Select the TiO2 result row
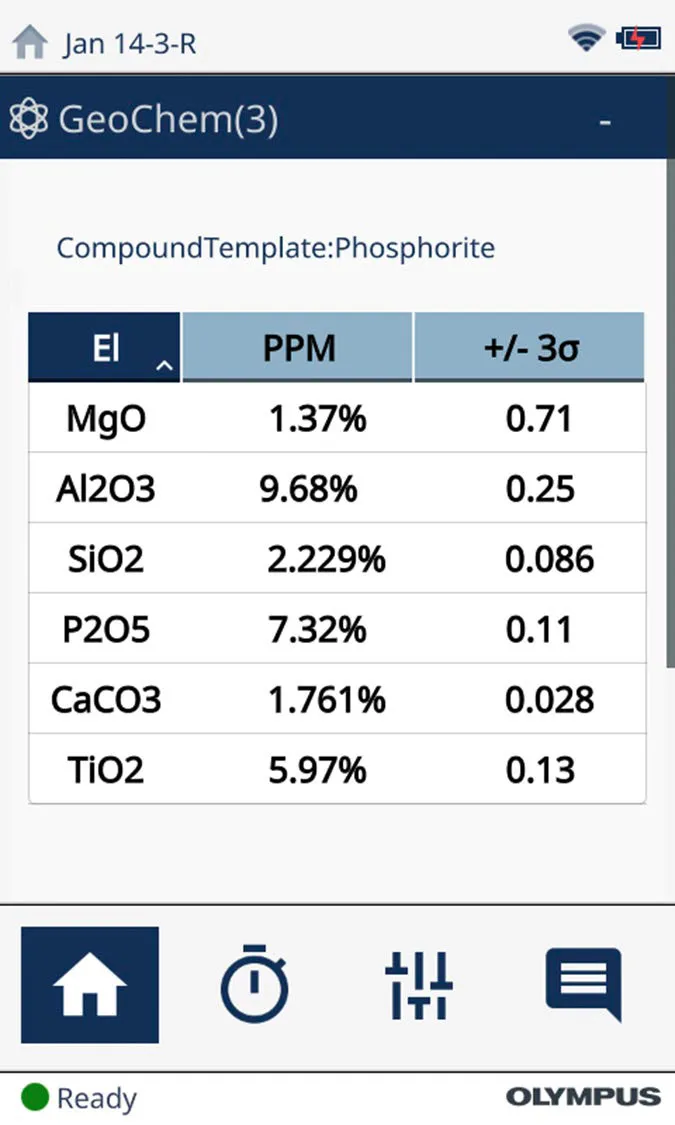The image size is (675, 1125). pyautogui.click(x=337, y=769)
